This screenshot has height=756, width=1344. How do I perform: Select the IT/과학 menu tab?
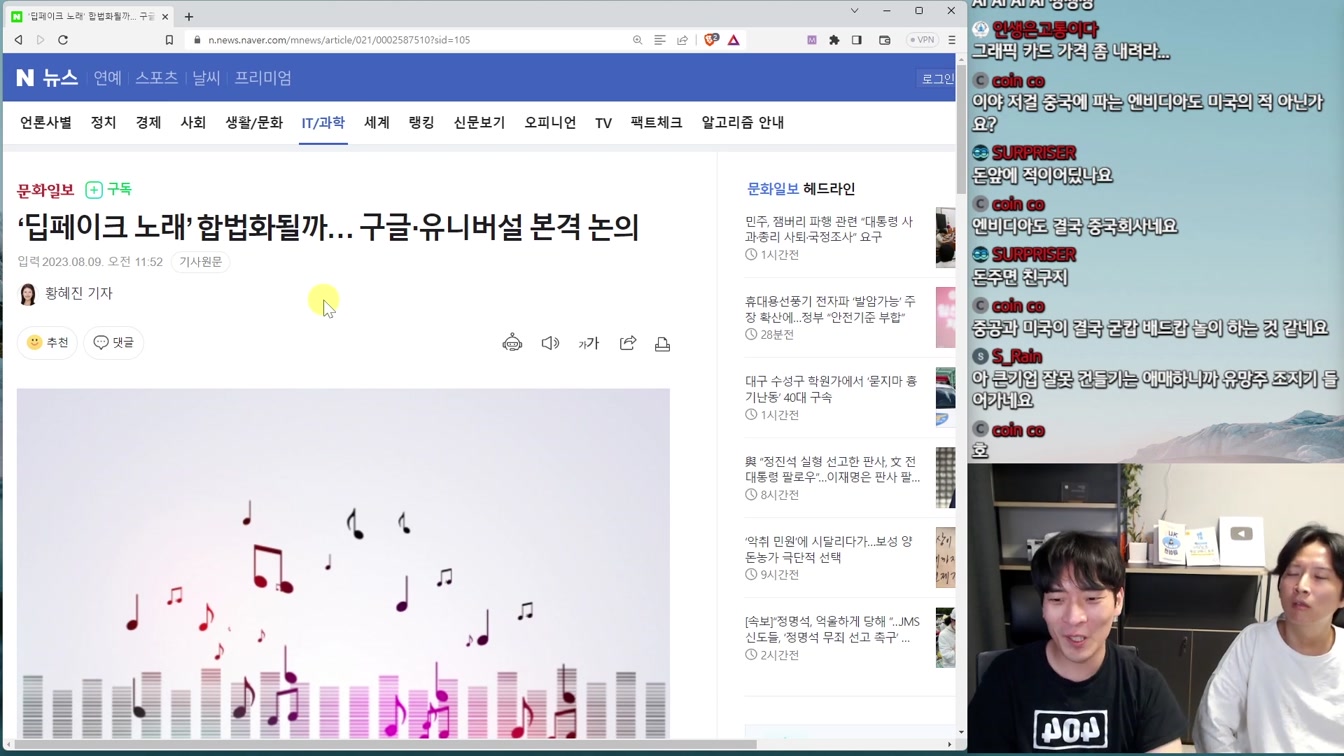[x=323, y=123]
